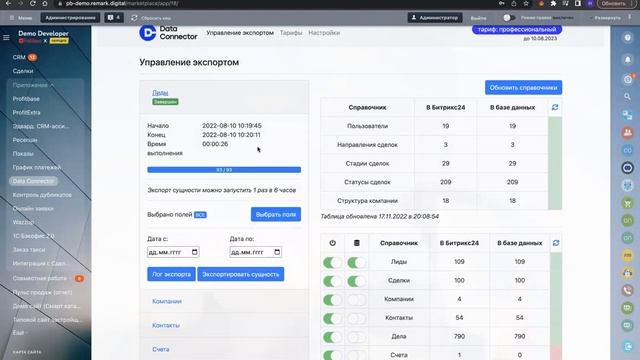The height and width of the screenshot is (360, 640).
Task: Click 'Выйти' link in admin bar
Action: [478, 18]
